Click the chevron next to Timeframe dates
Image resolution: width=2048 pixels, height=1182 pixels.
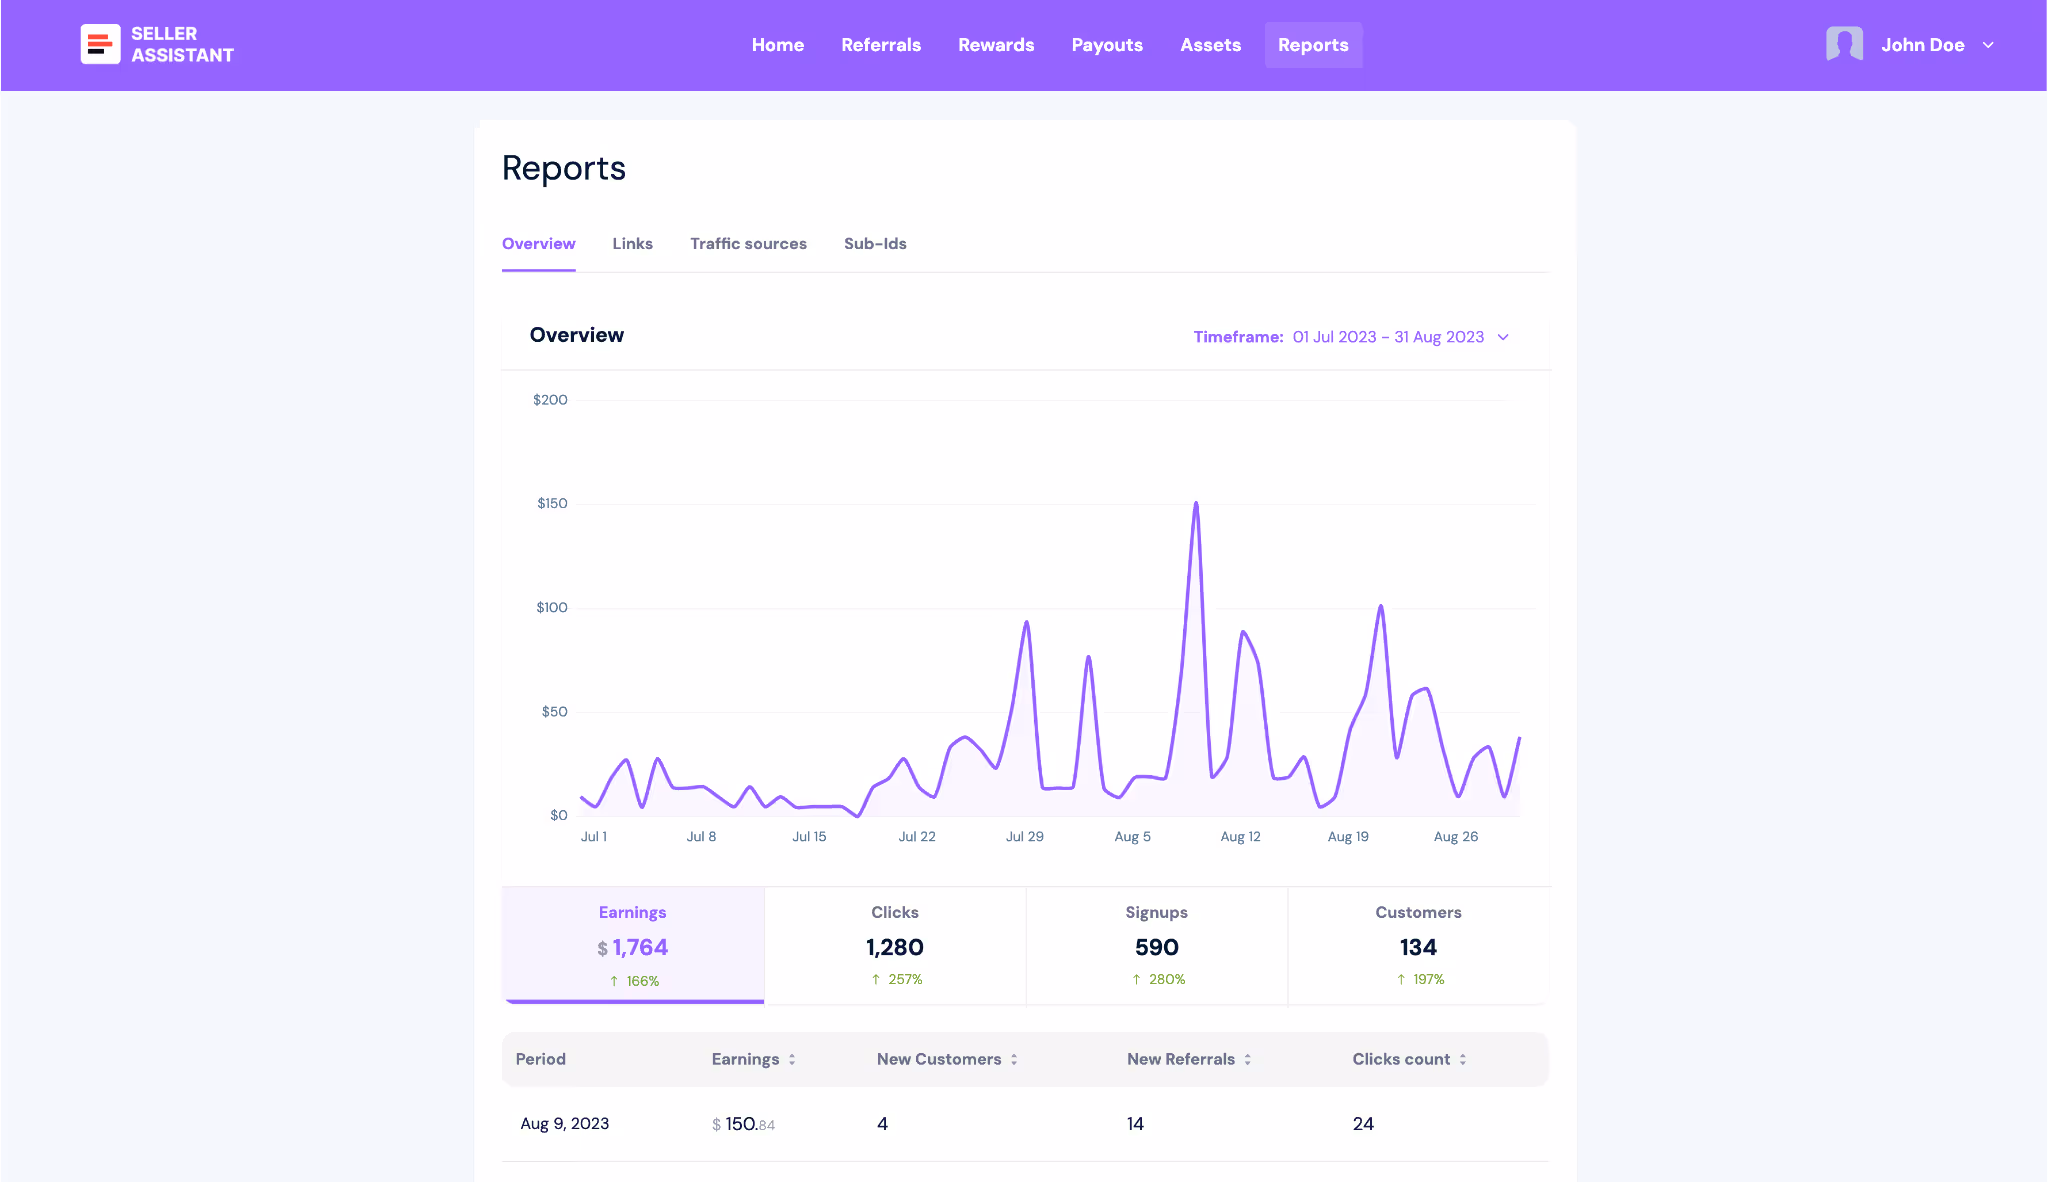(x=1503, y=337)
